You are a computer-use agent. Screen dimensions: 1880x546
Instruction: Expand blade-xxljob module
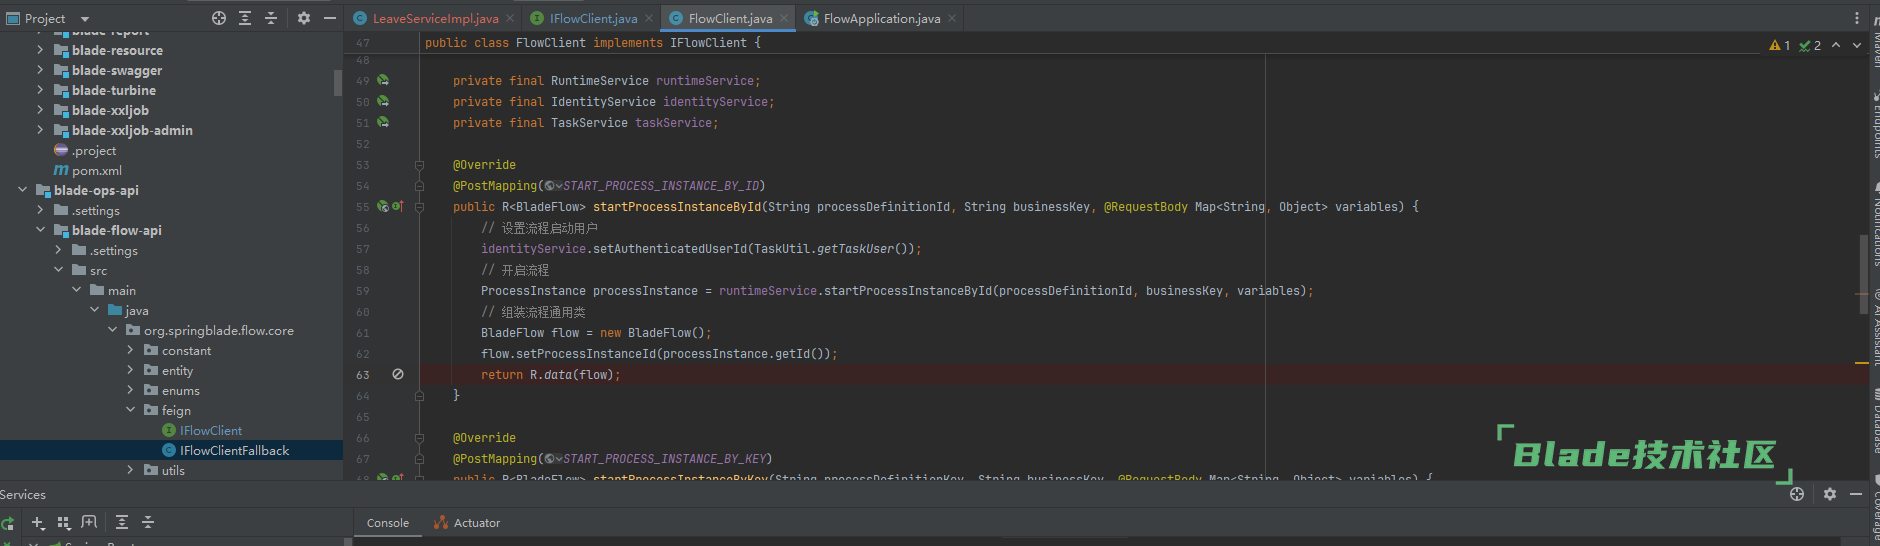coord(40,110)
